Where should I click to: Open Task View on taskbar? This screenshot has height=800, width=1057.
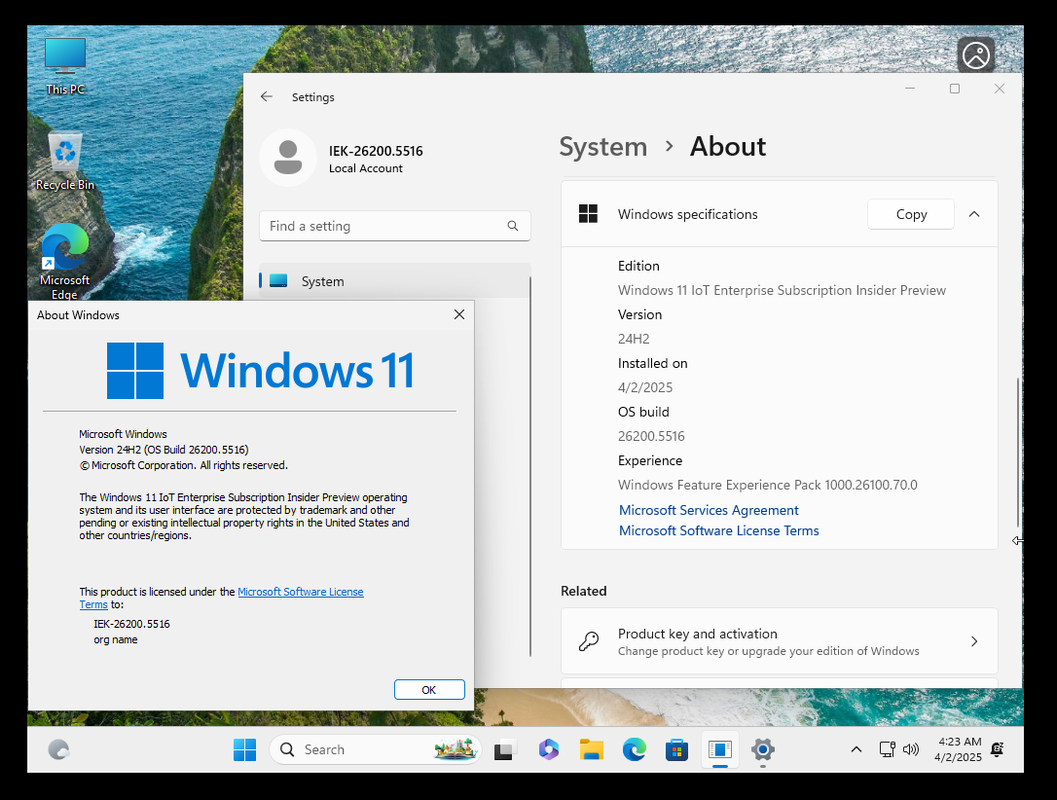[x=505, y=749]
